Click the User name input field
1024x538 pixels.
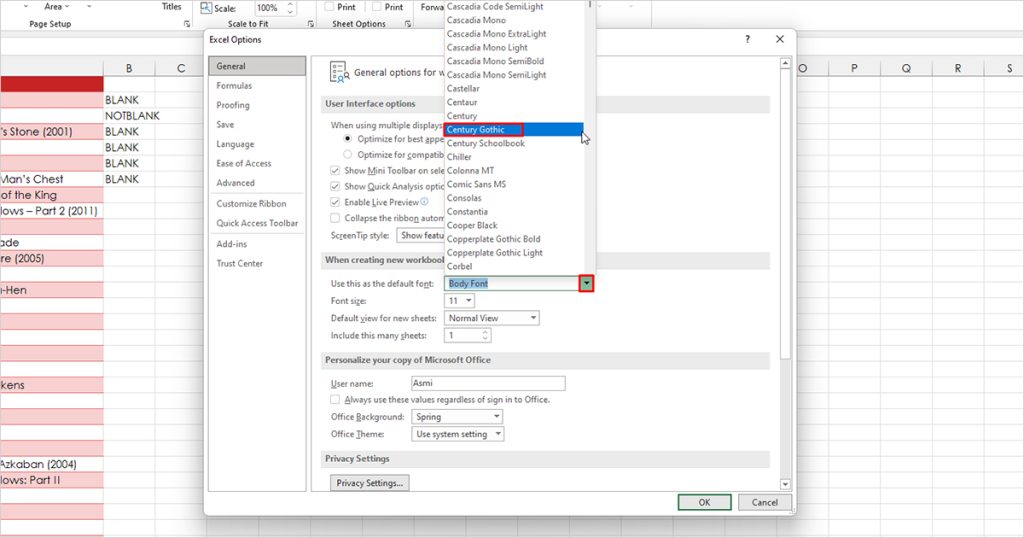pyautogui.click(x=488, y=383)
